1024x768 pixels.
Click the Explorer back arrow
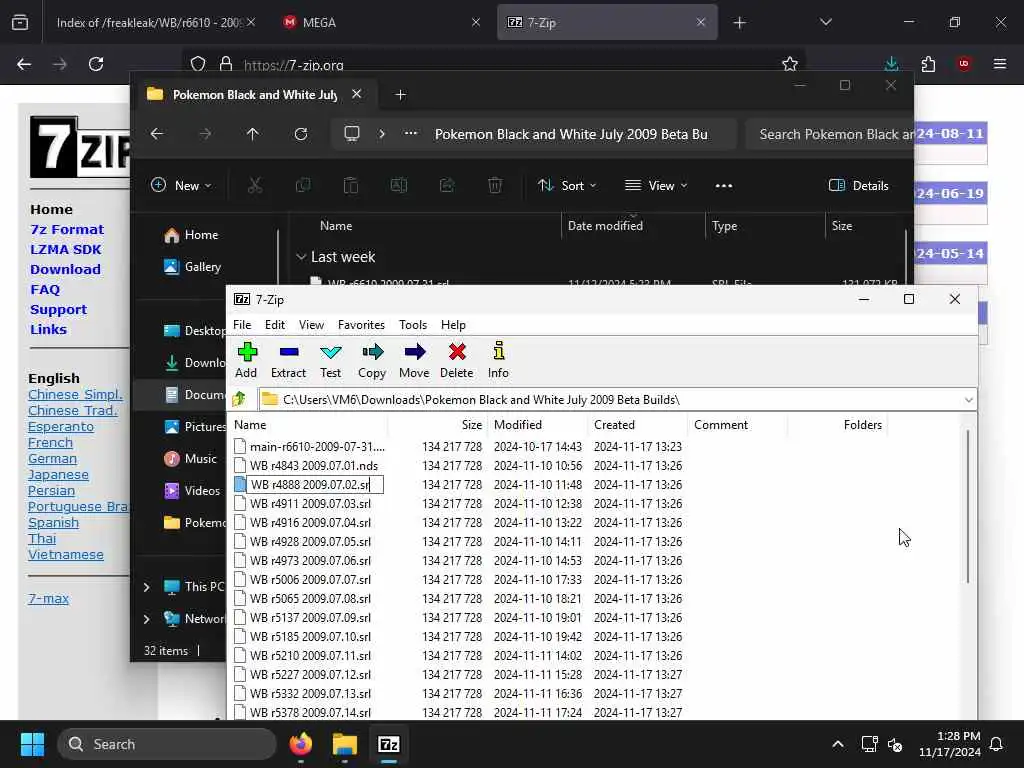pyautogui.click(x=157, y=134)
